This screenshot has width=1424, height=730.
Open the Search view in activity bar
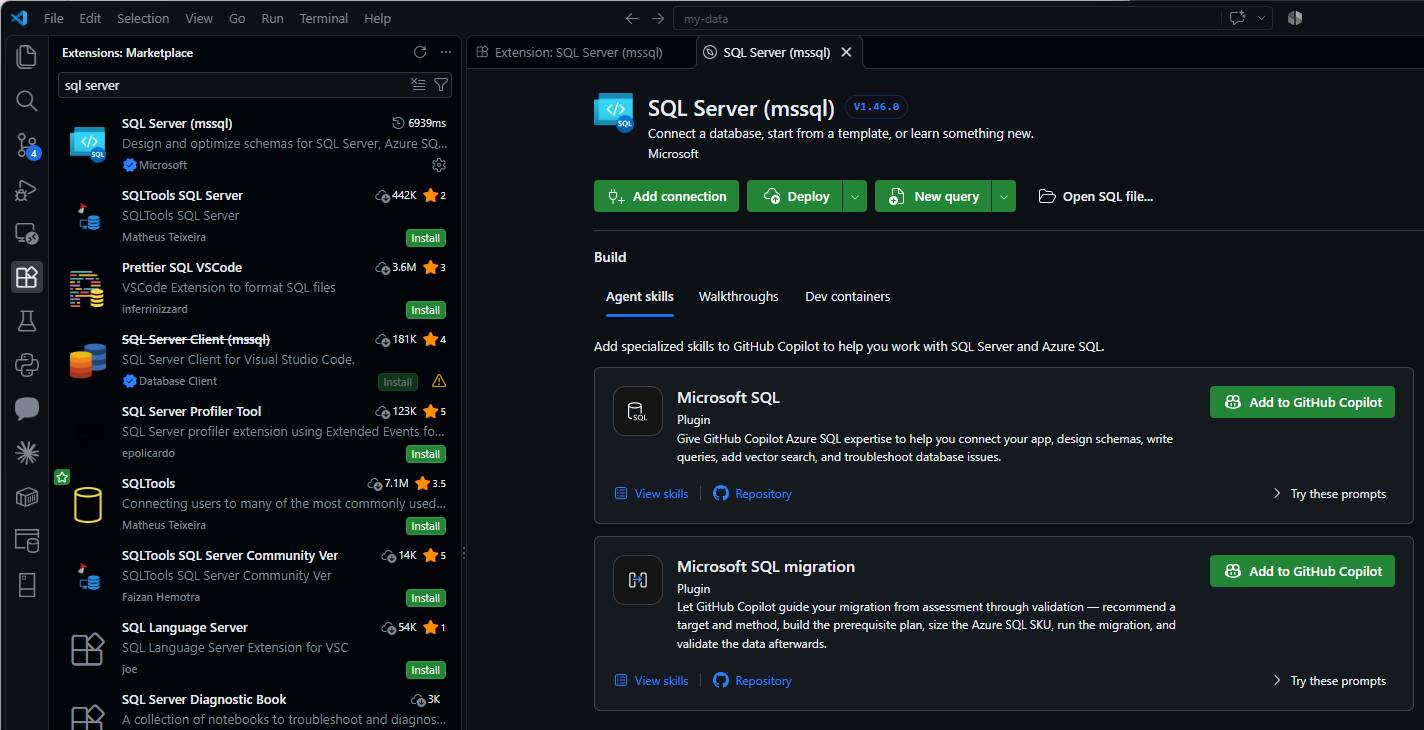tap(27, 101)
